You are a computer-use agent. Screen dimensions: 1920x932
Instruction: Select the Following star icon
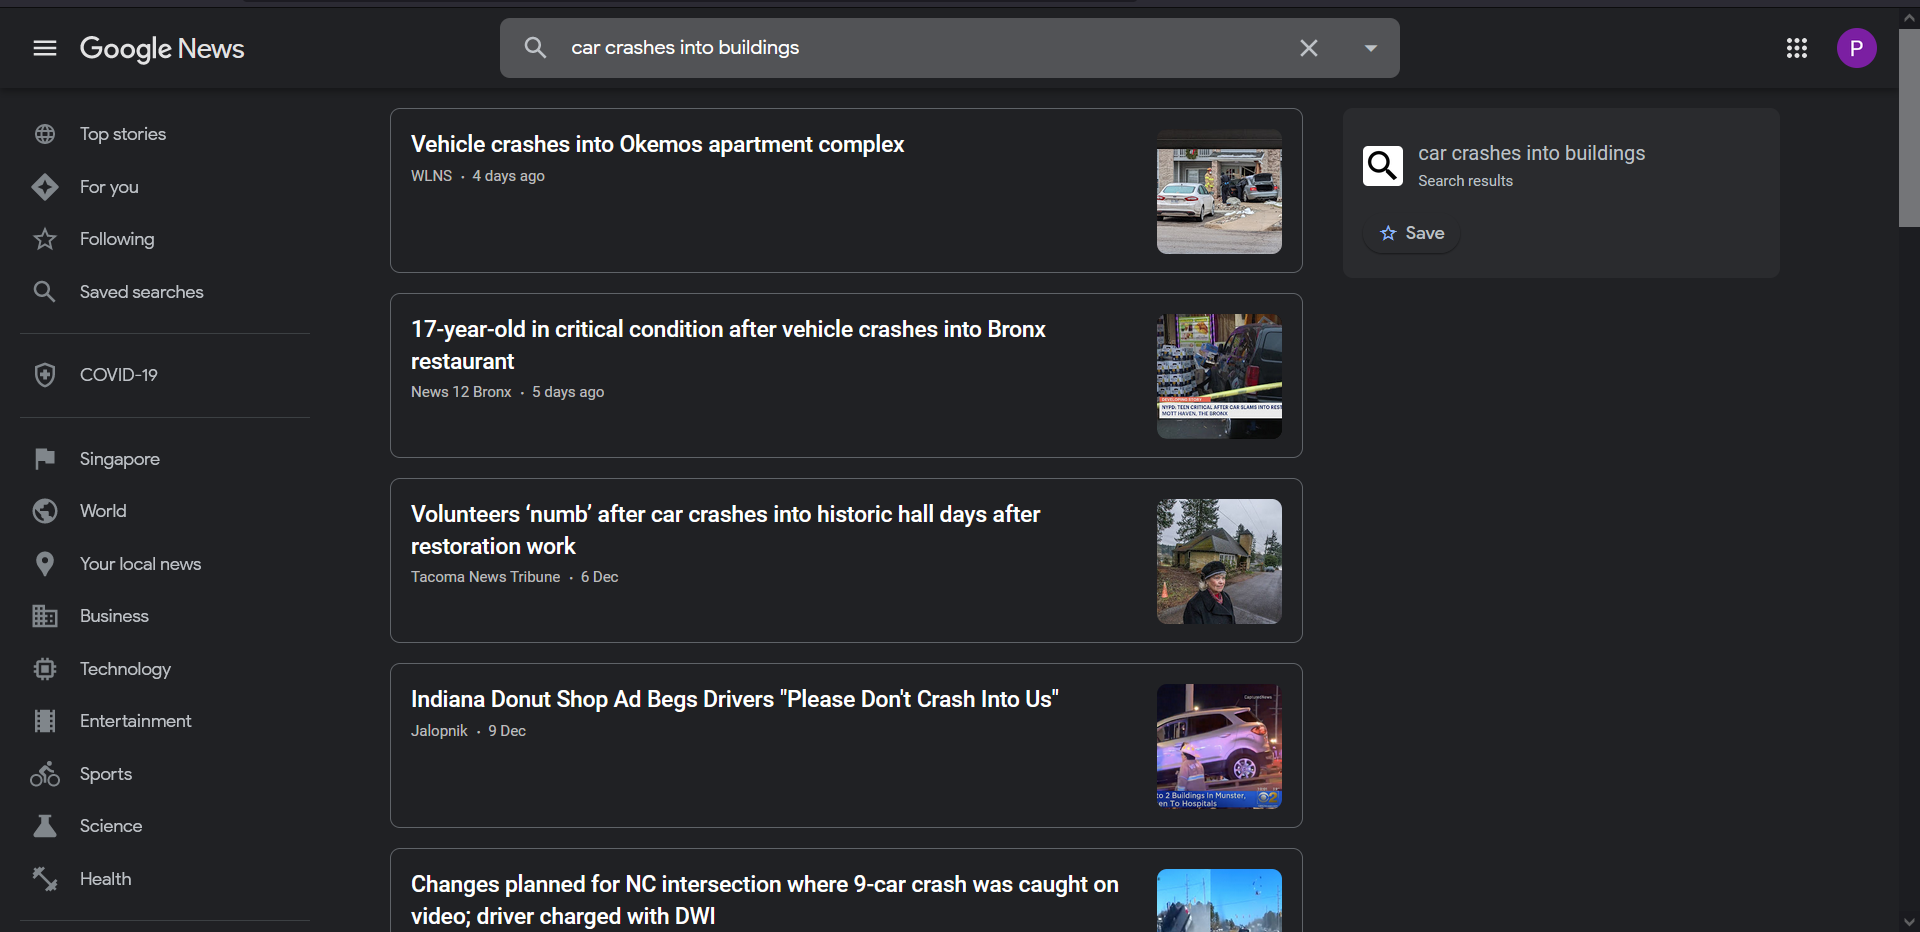pos(45,239)
